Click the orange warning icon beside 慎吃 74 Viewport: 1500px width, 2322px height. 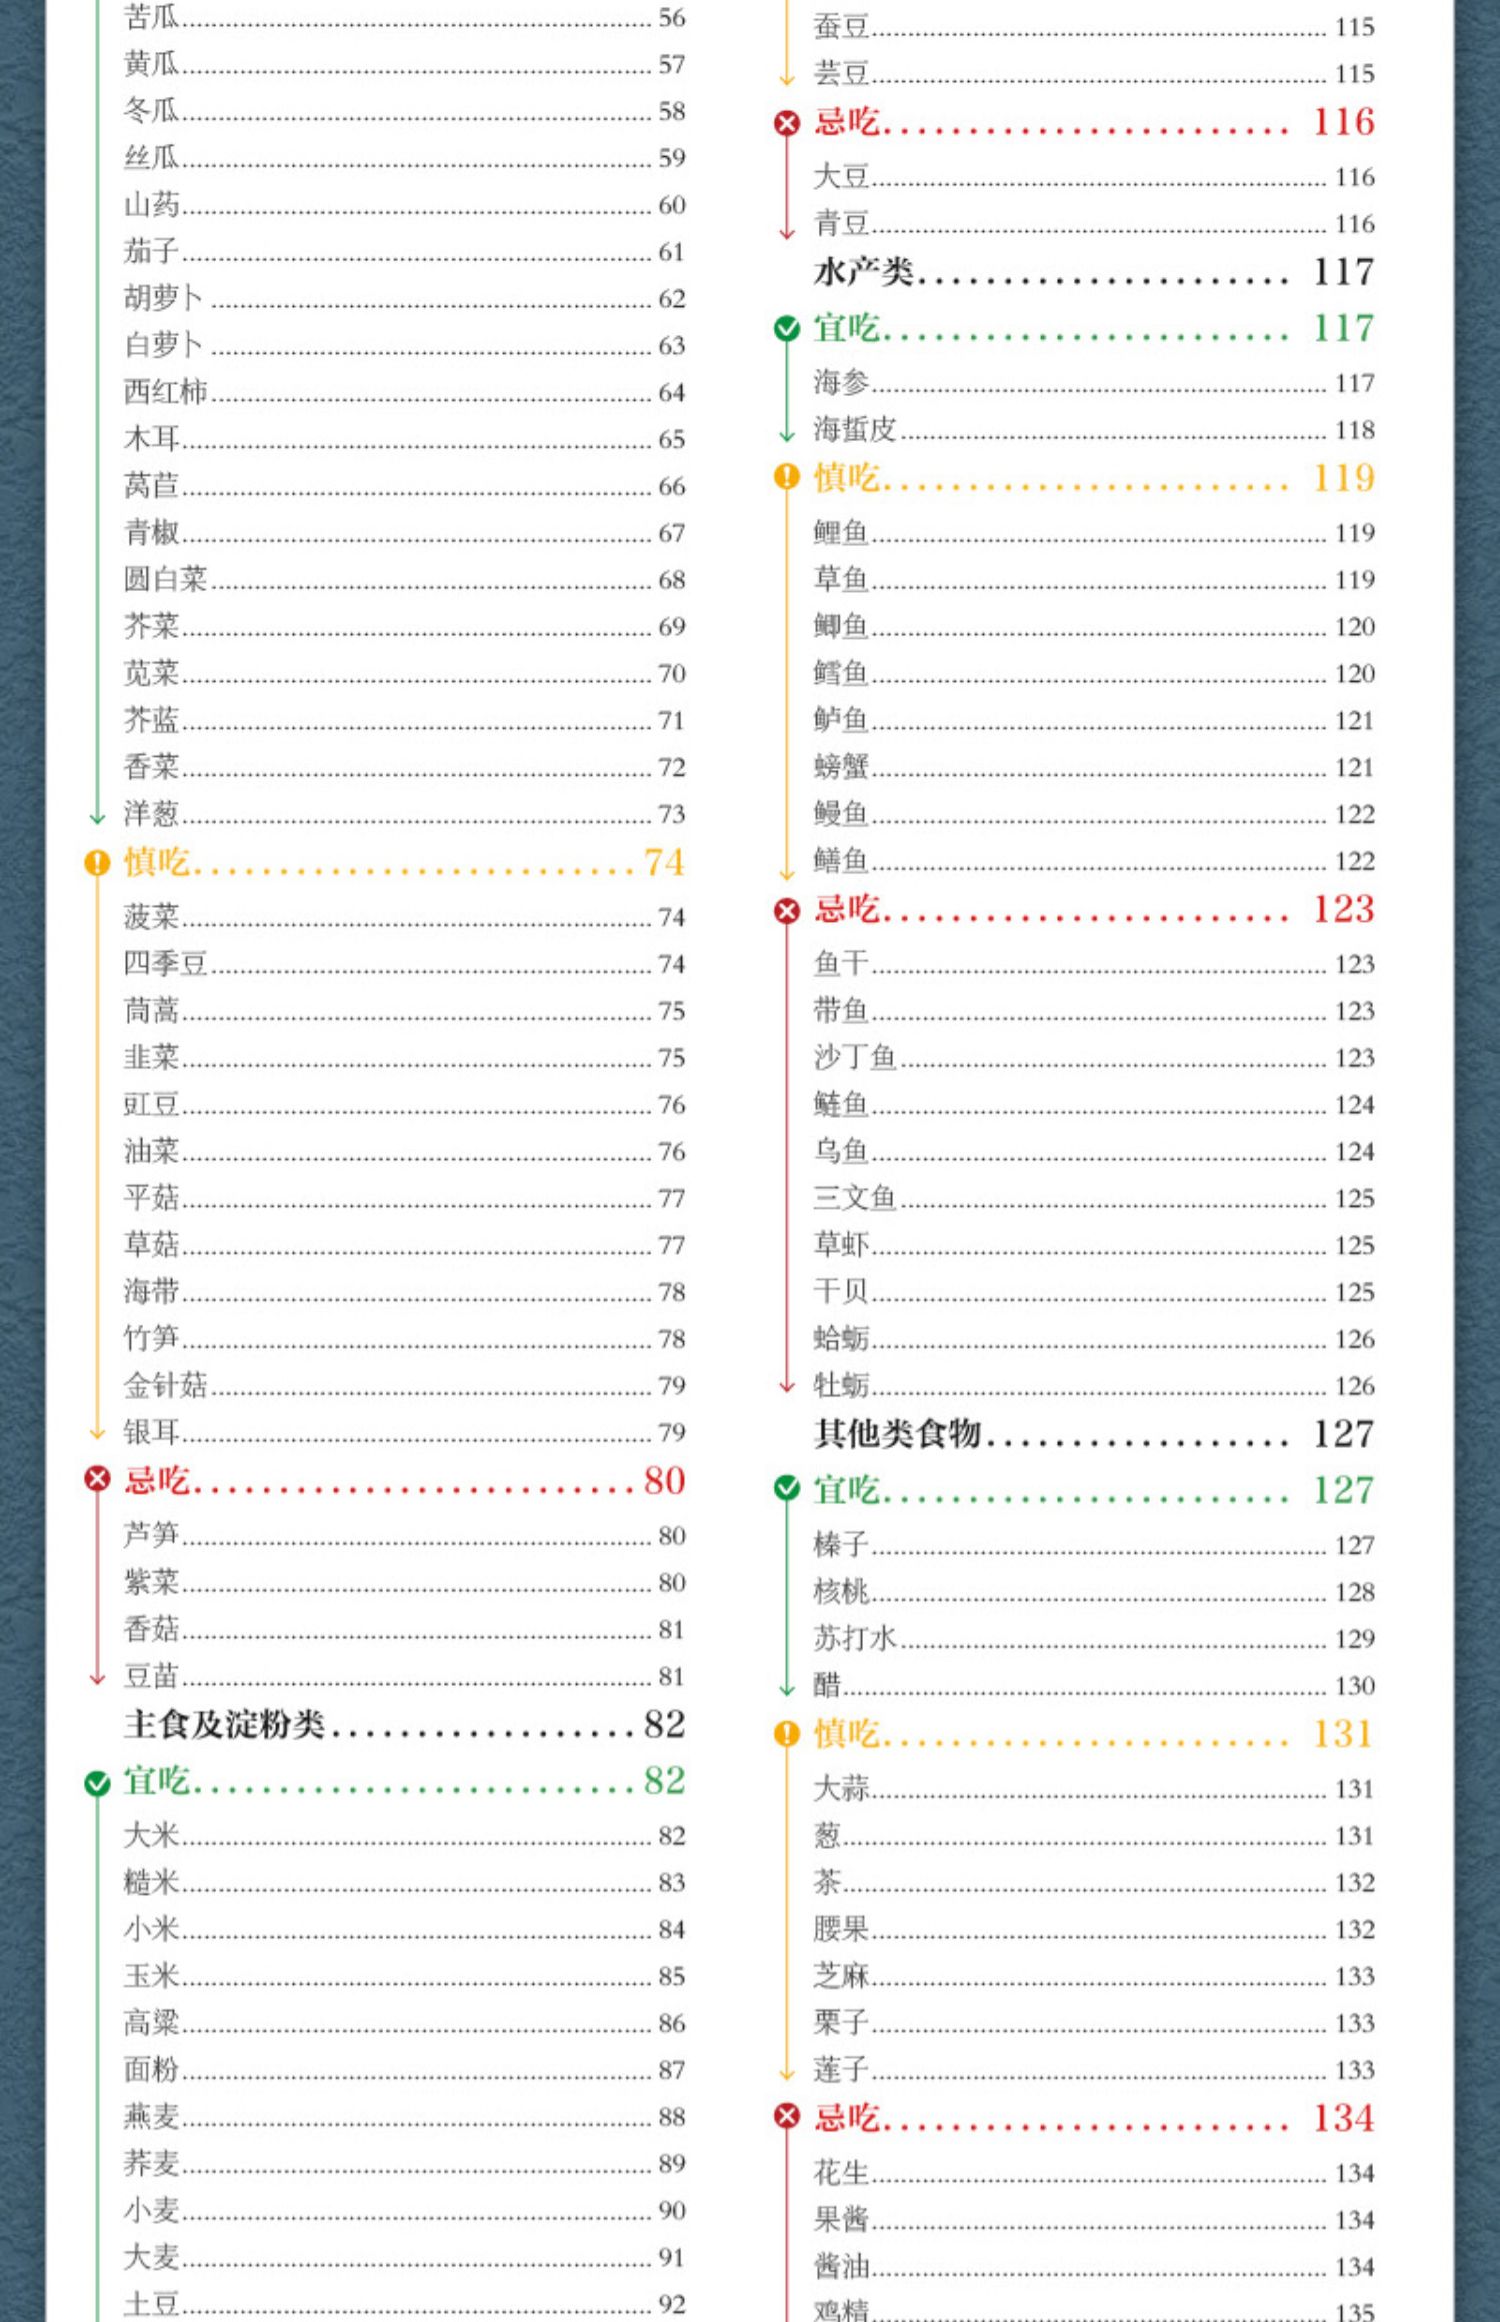[97, 862]
